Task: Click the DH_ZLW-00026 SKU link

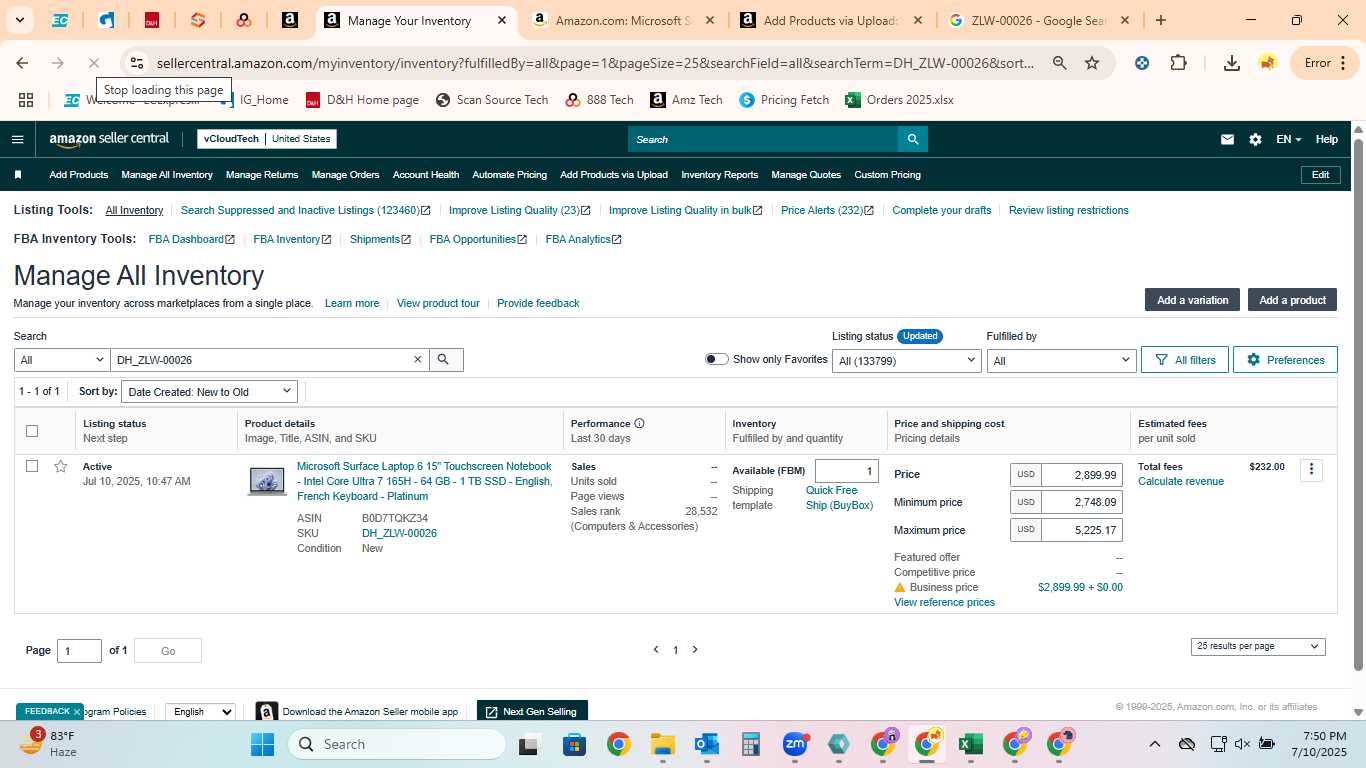Action: point(399,534)
